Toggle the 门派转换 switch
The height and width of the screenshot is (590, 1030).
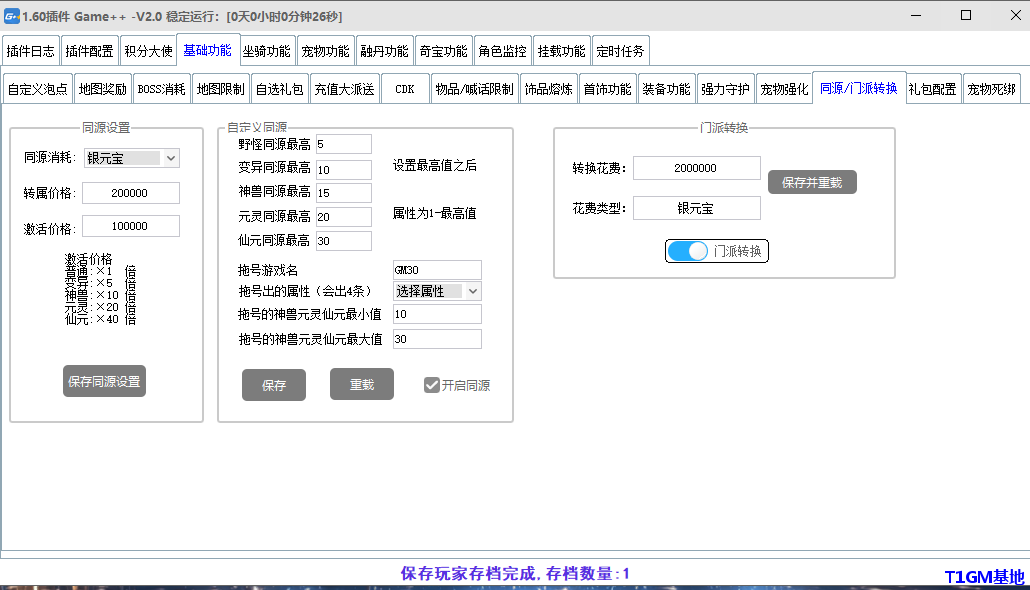pyautogui.click(x=687, y=251)
